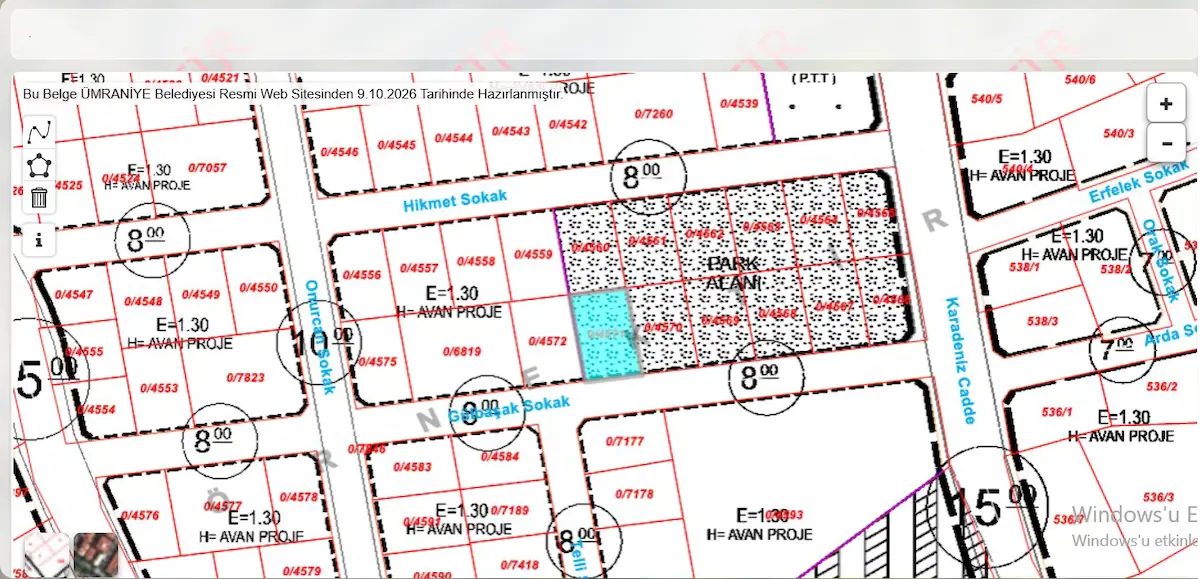
Task: Select parcel 540/3
Action: (x=1118, y=133)
